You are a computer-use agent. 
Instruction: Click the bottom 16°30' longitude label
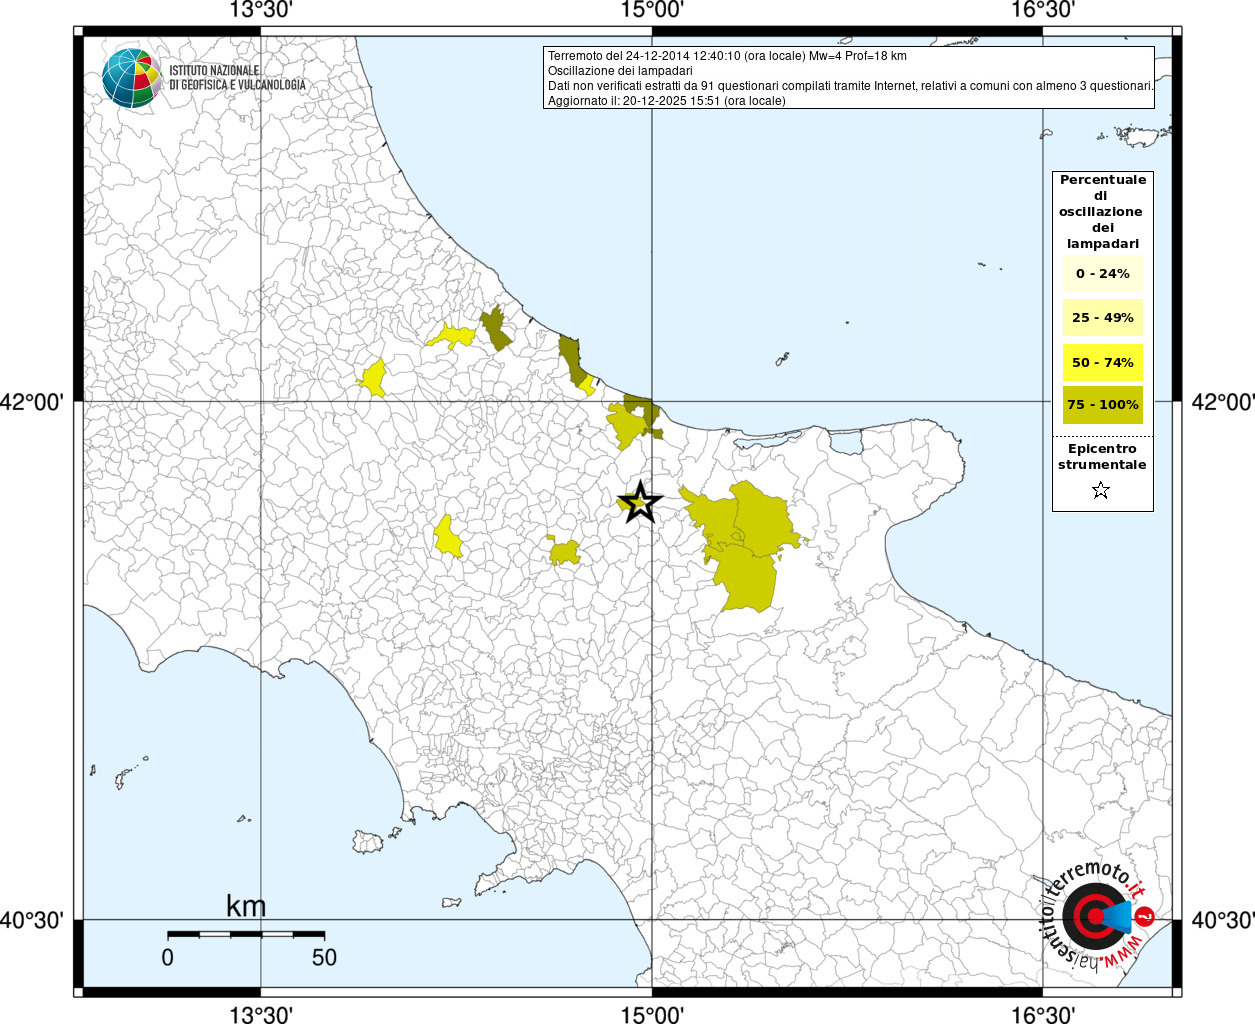(1043, 1015)
